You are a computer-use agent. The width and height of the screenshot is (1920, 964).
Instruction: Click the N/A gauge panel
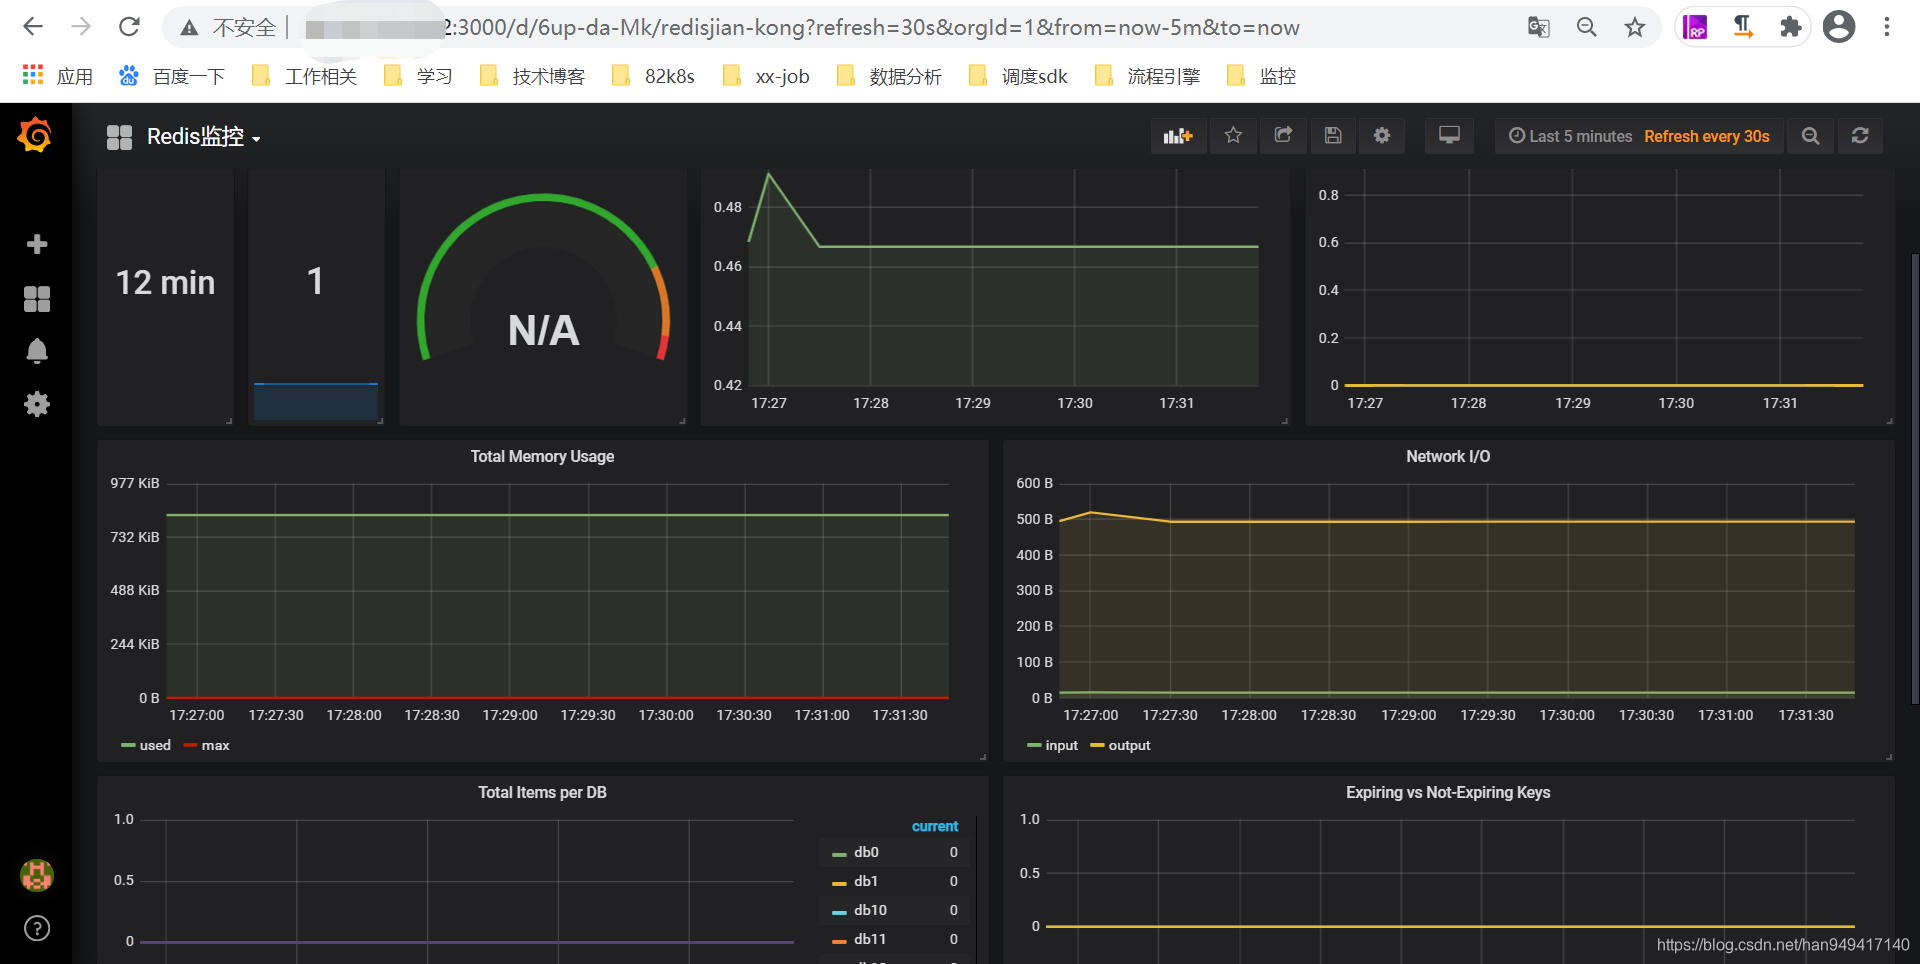543,296
